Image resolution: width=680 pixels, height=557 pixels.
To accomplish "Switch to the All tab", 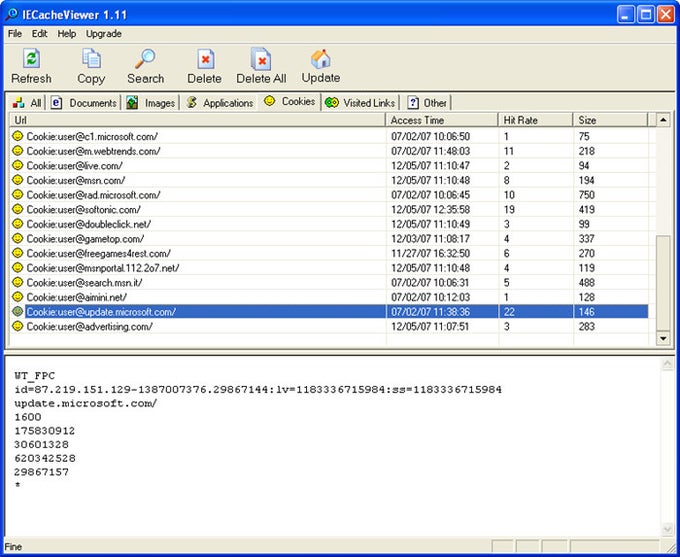I will point(27,103).
